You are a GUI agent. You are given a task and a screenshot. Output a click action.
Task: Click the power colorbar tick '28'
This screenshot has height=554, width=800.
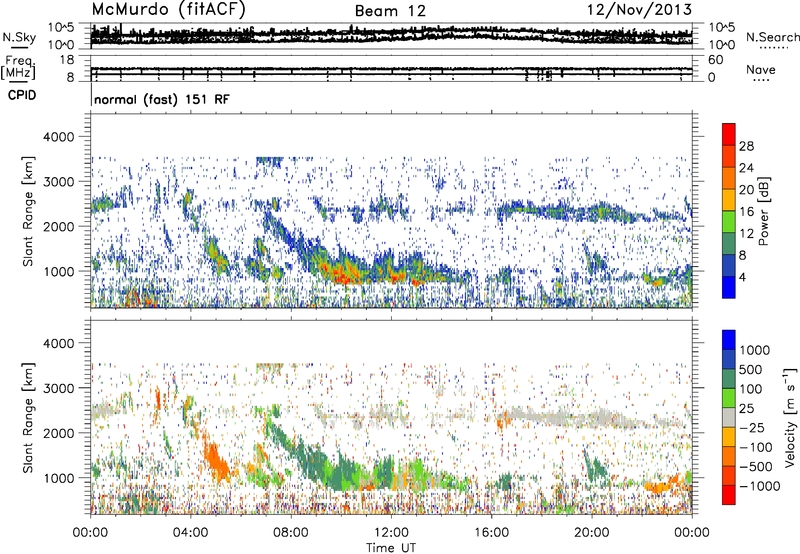pyautogui.click(x=746, y=146)
